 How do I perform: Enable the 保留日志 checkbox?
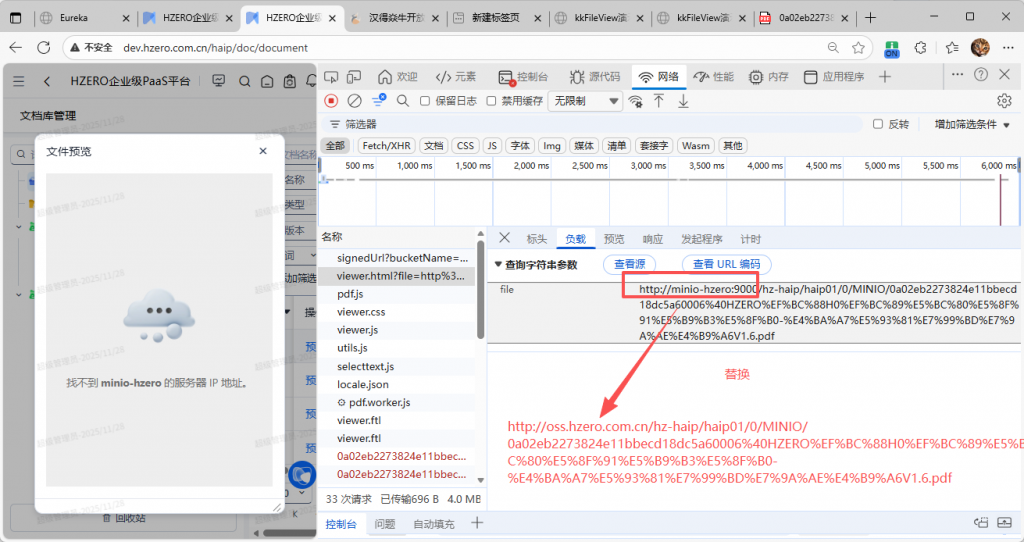click(x=425, y=101)
